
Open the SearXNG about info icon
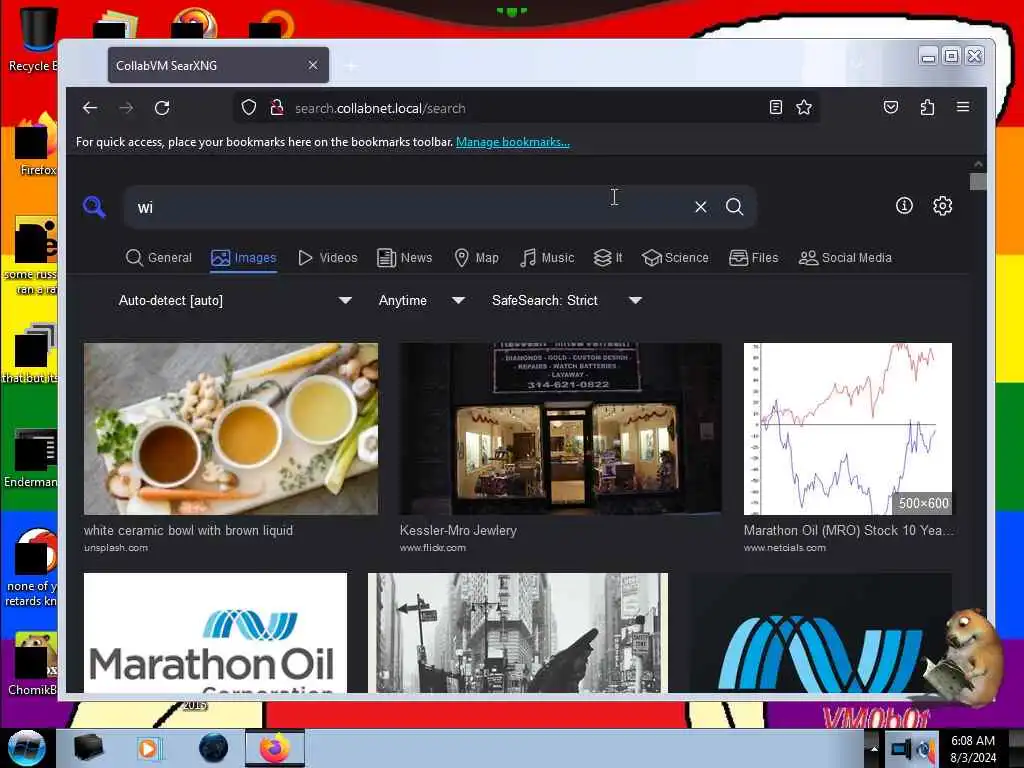[x=904, y=206]
